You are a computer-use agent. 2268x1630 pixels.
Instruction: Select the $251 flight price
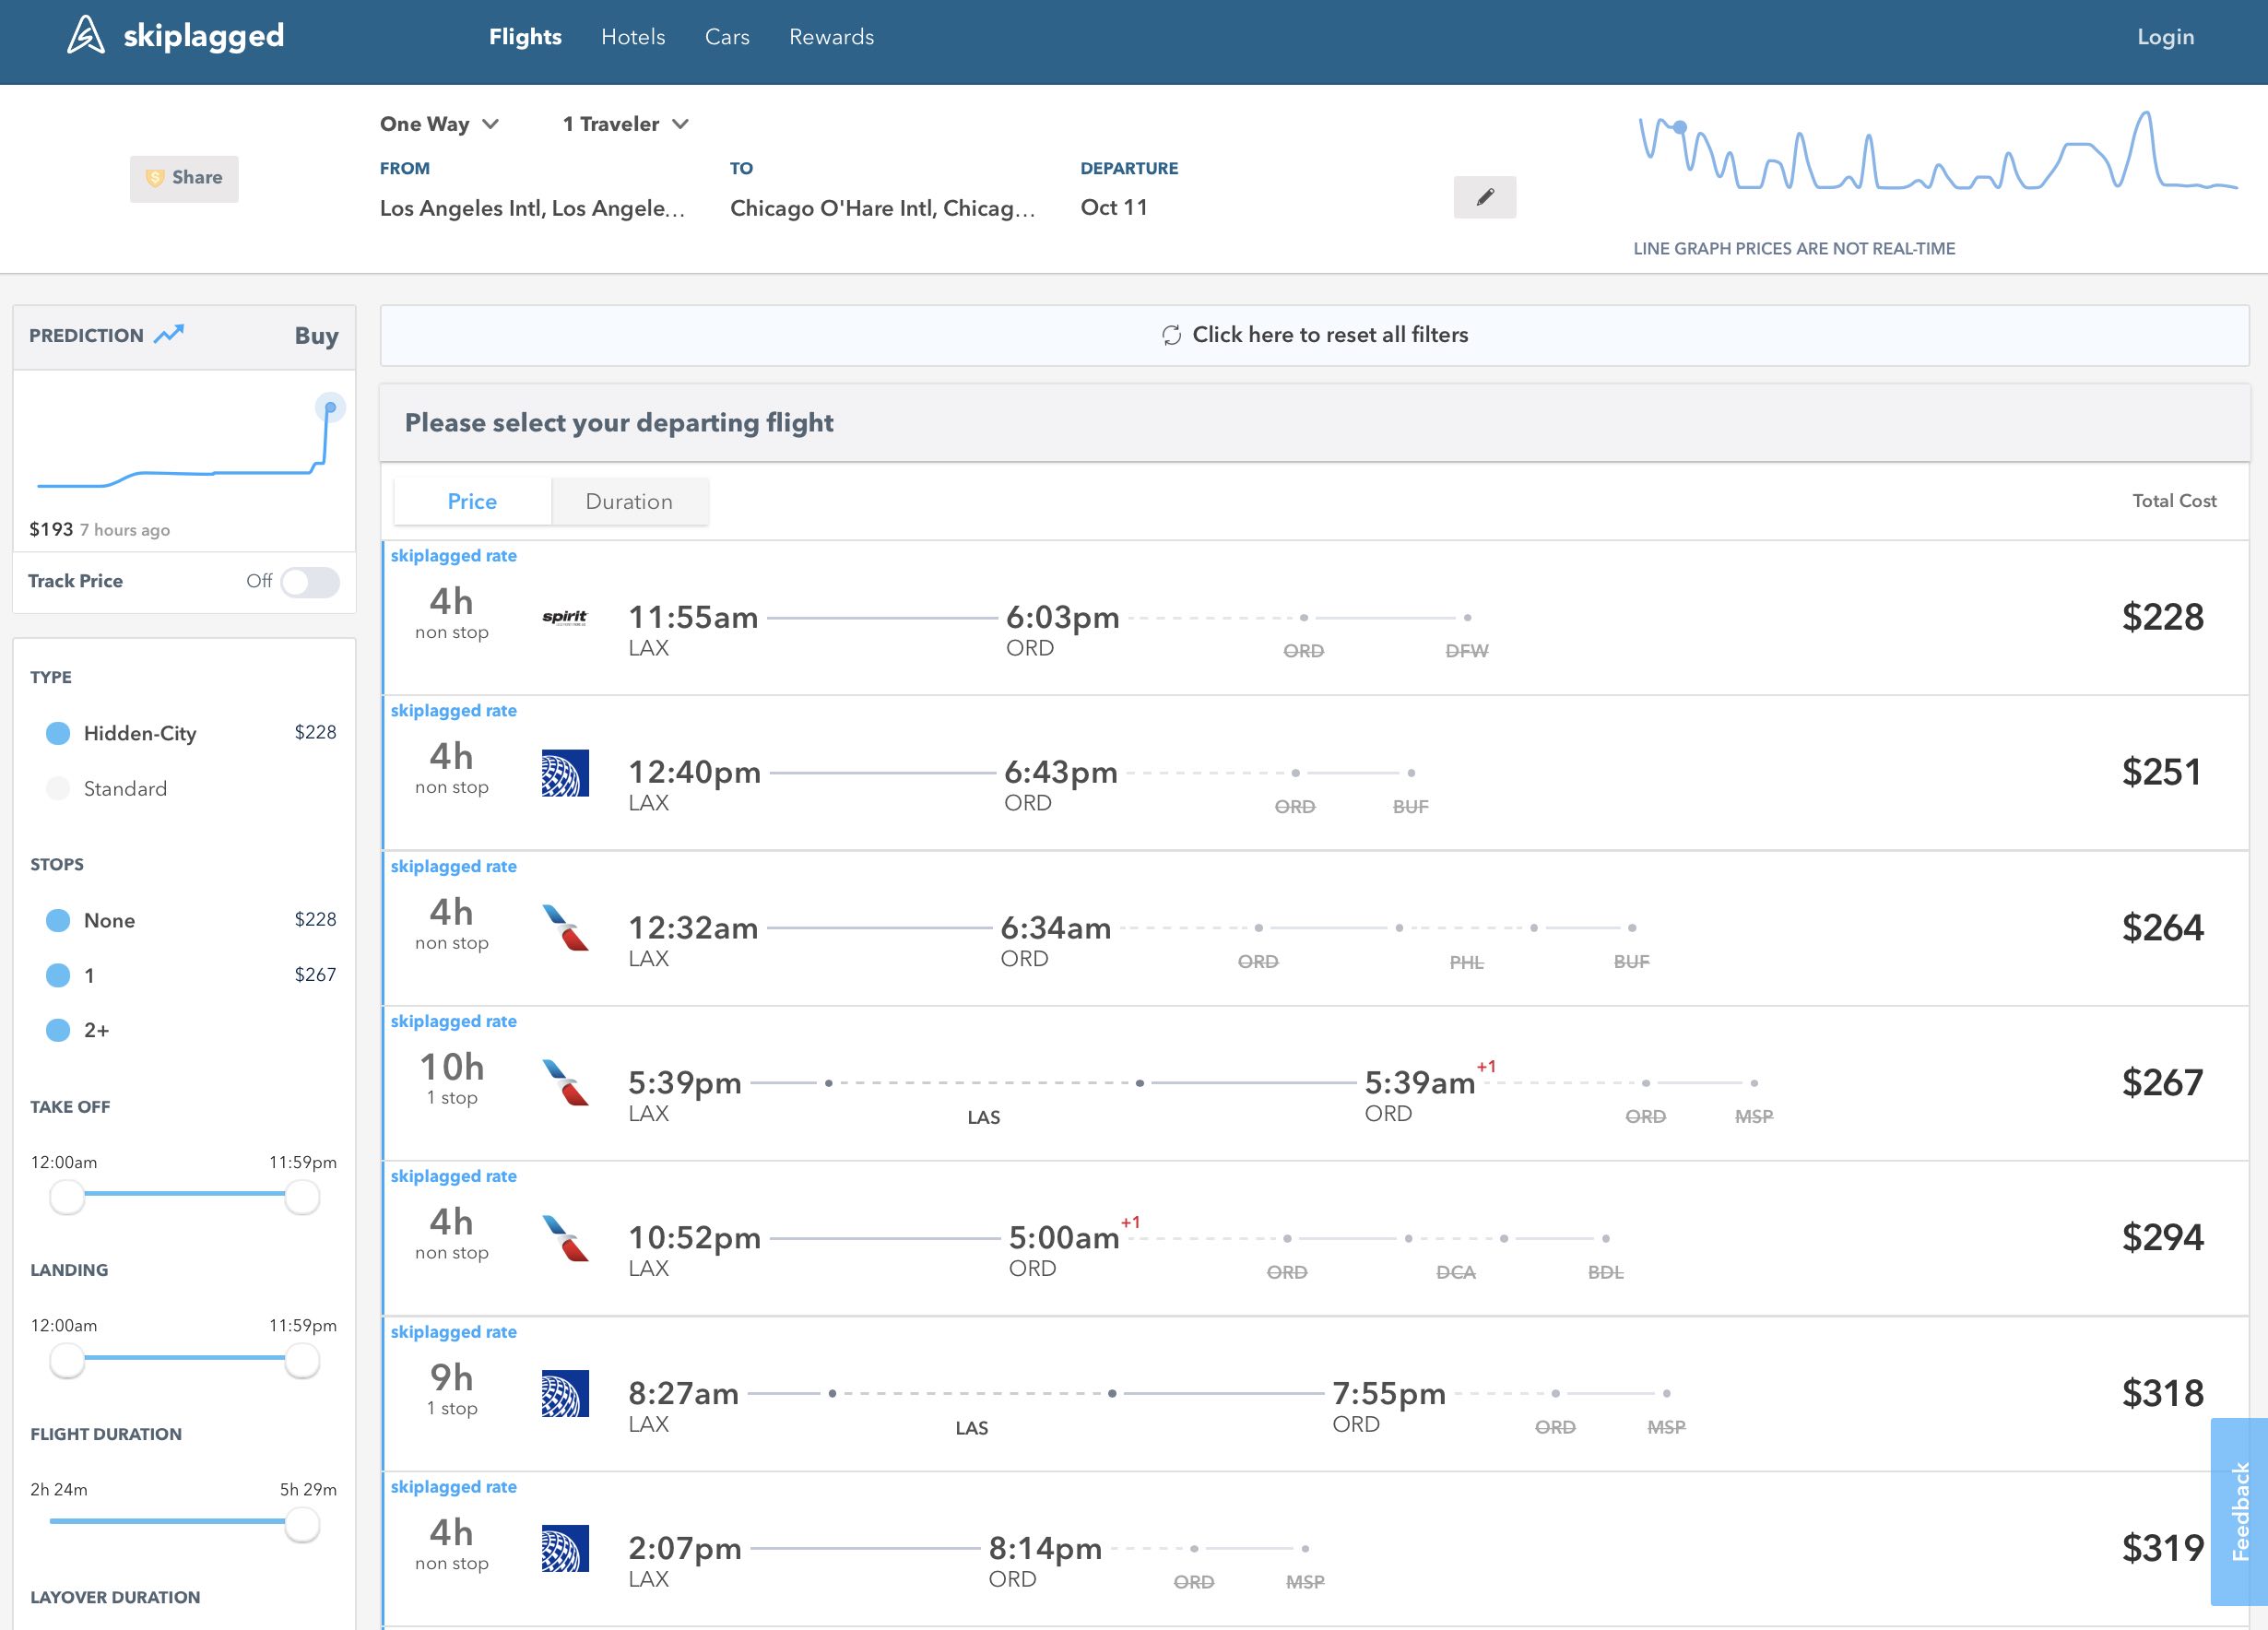2161,772
